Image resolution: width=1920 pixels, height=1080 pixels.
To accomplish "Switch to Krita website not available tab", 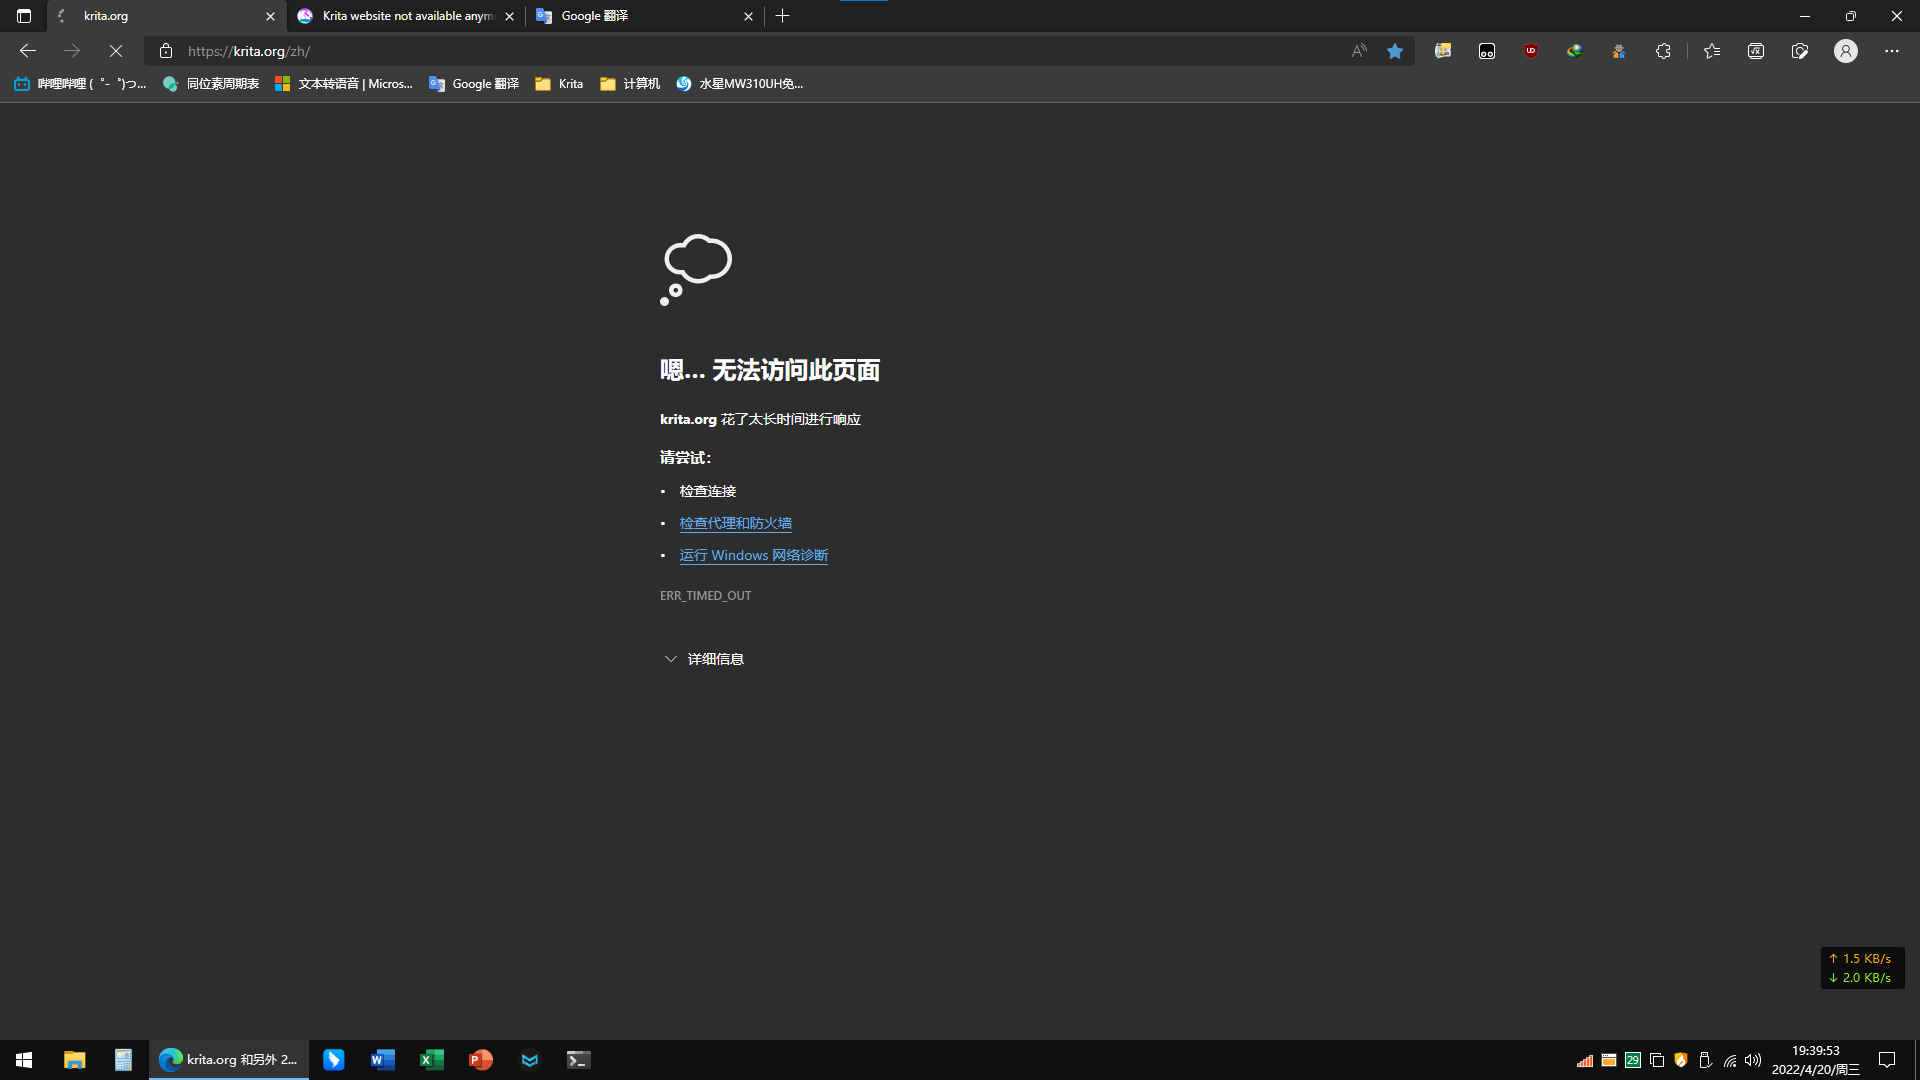I will pos(405,16).
